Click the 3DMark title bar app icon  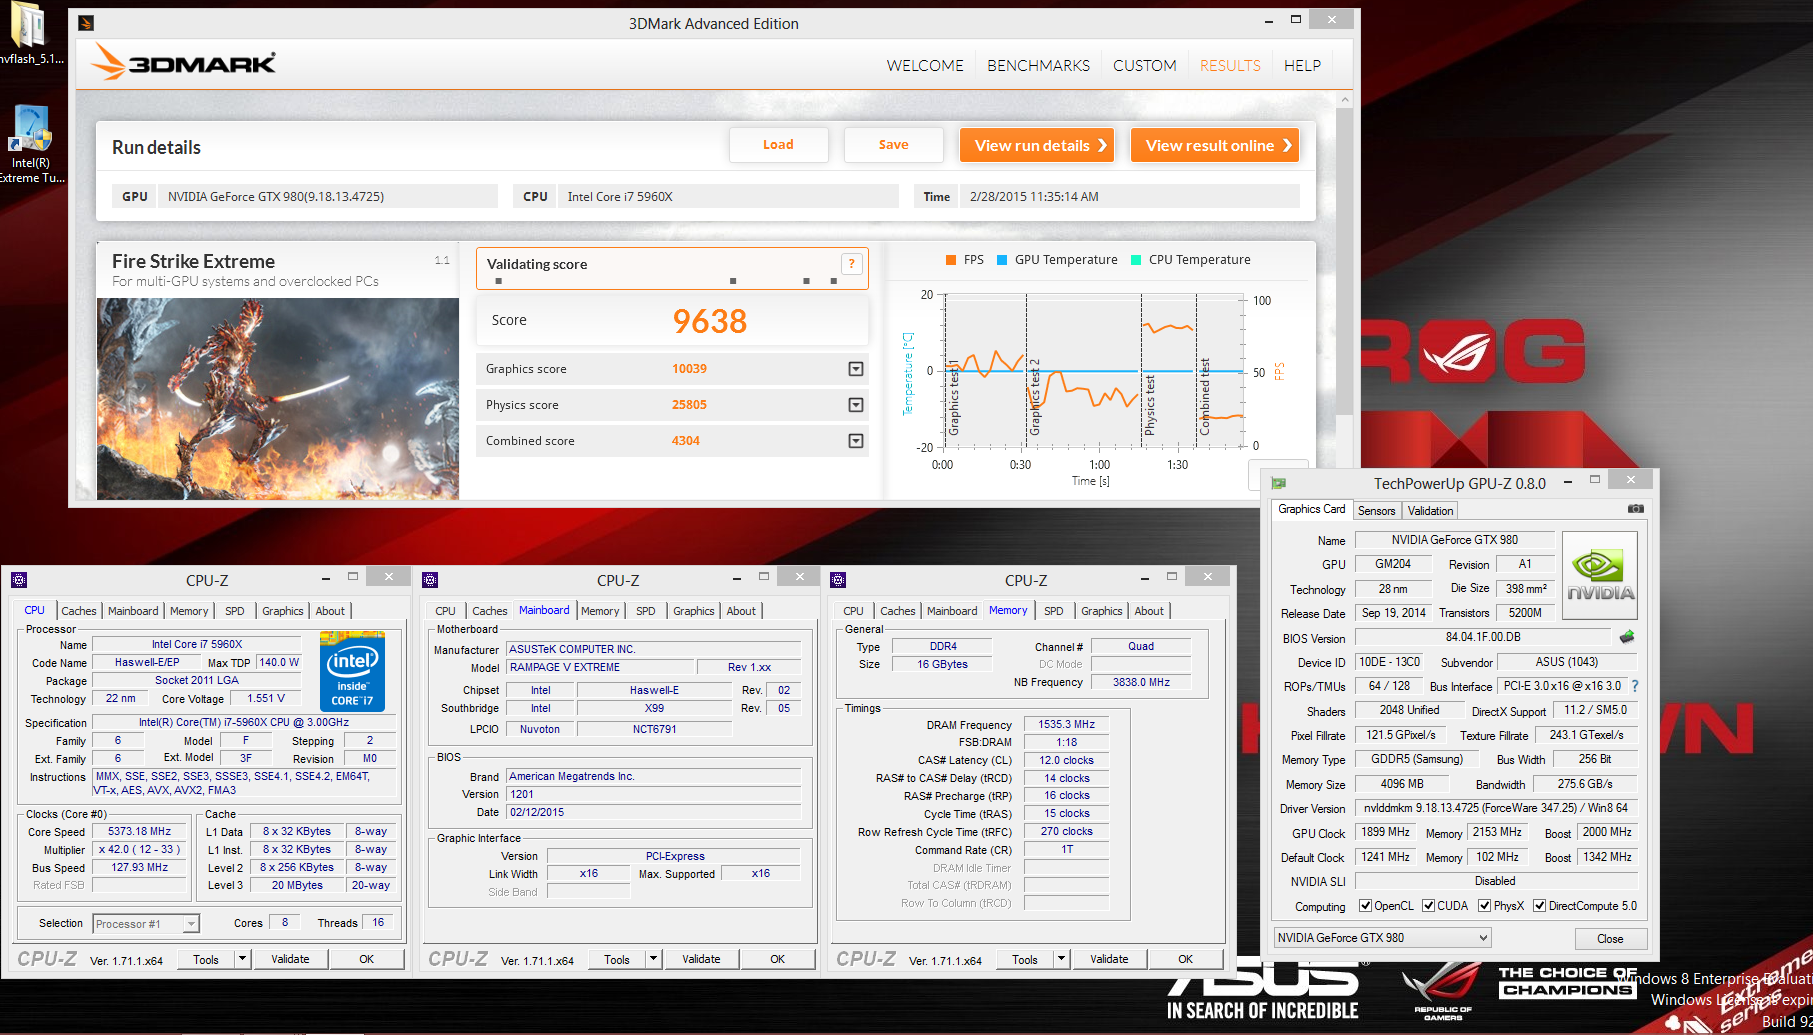[86, 23]
